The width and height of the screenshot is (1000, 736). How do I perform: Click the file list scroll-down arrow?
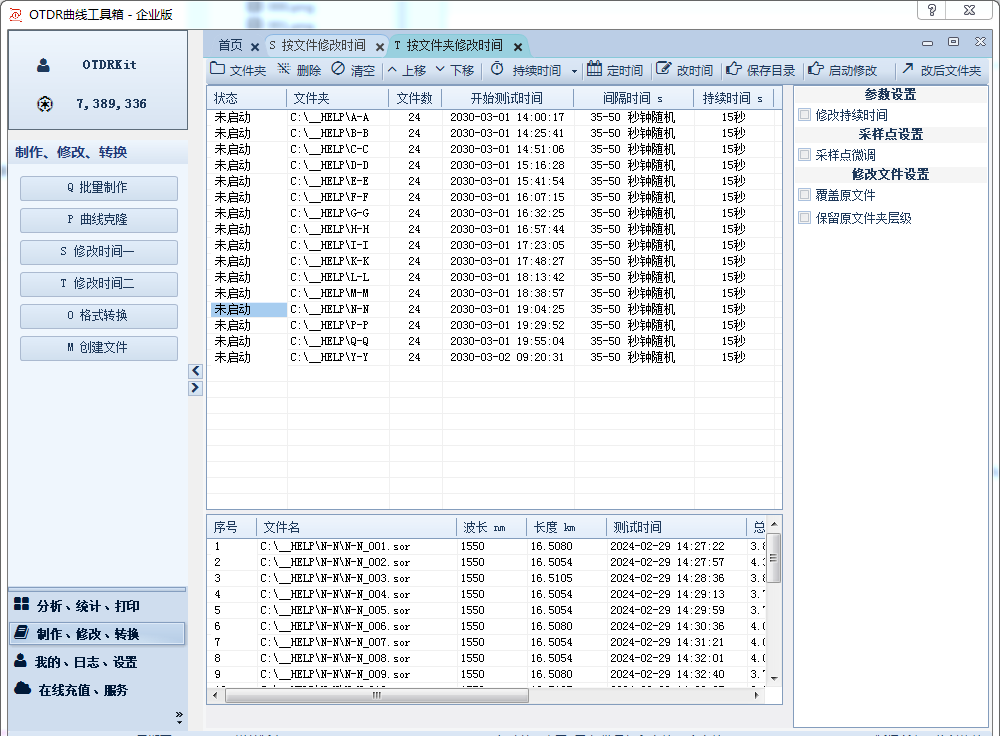click(x=774, y=679)
